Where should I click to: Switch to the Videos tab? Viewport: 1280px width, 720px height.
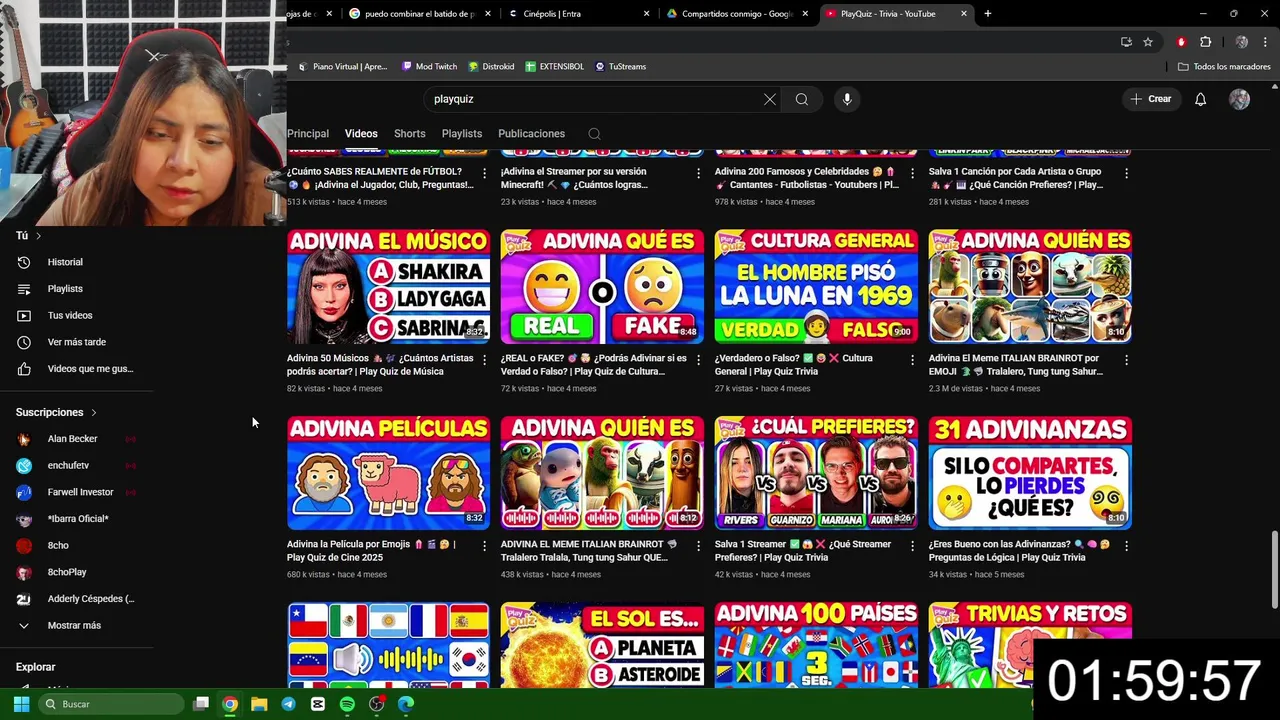[x=361, y=134]
